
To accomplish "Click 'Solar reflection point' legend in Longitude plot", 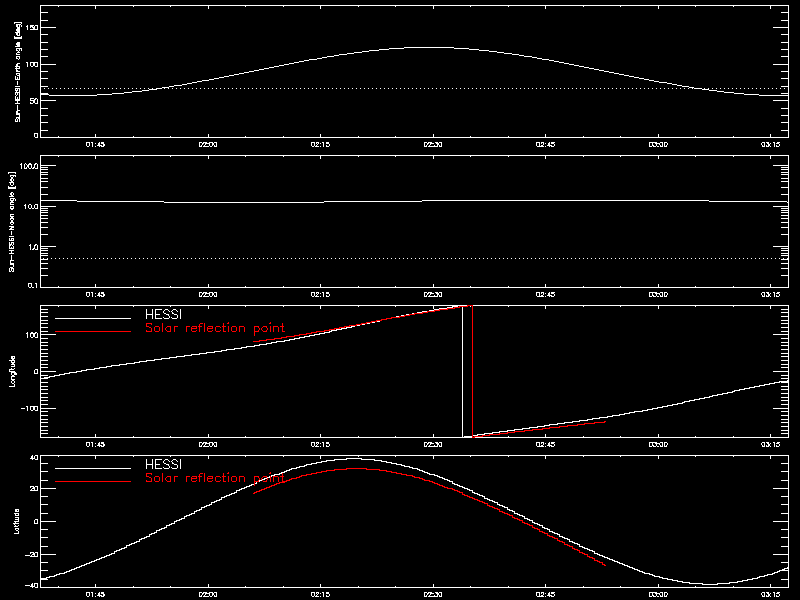I will click(215, 328).
